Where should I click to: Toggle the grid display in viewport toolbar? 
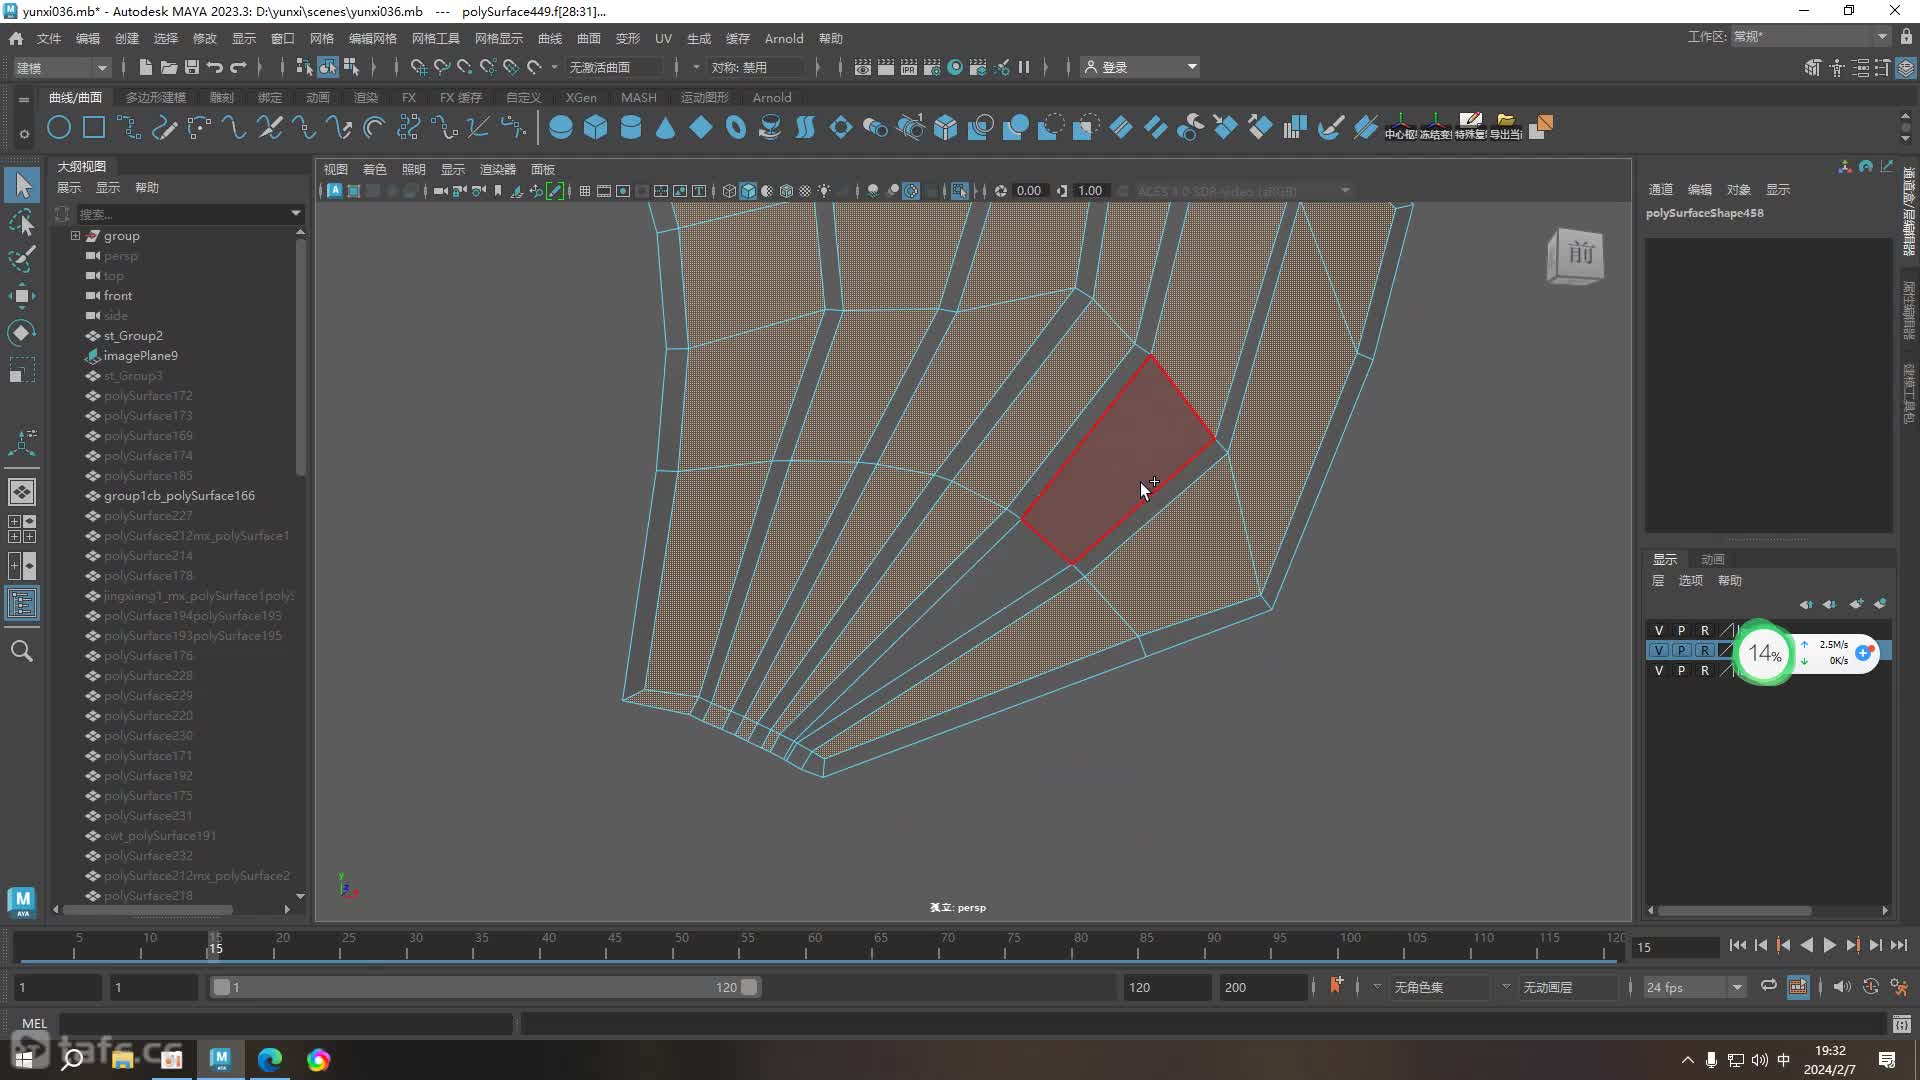(x=585, y=191)
